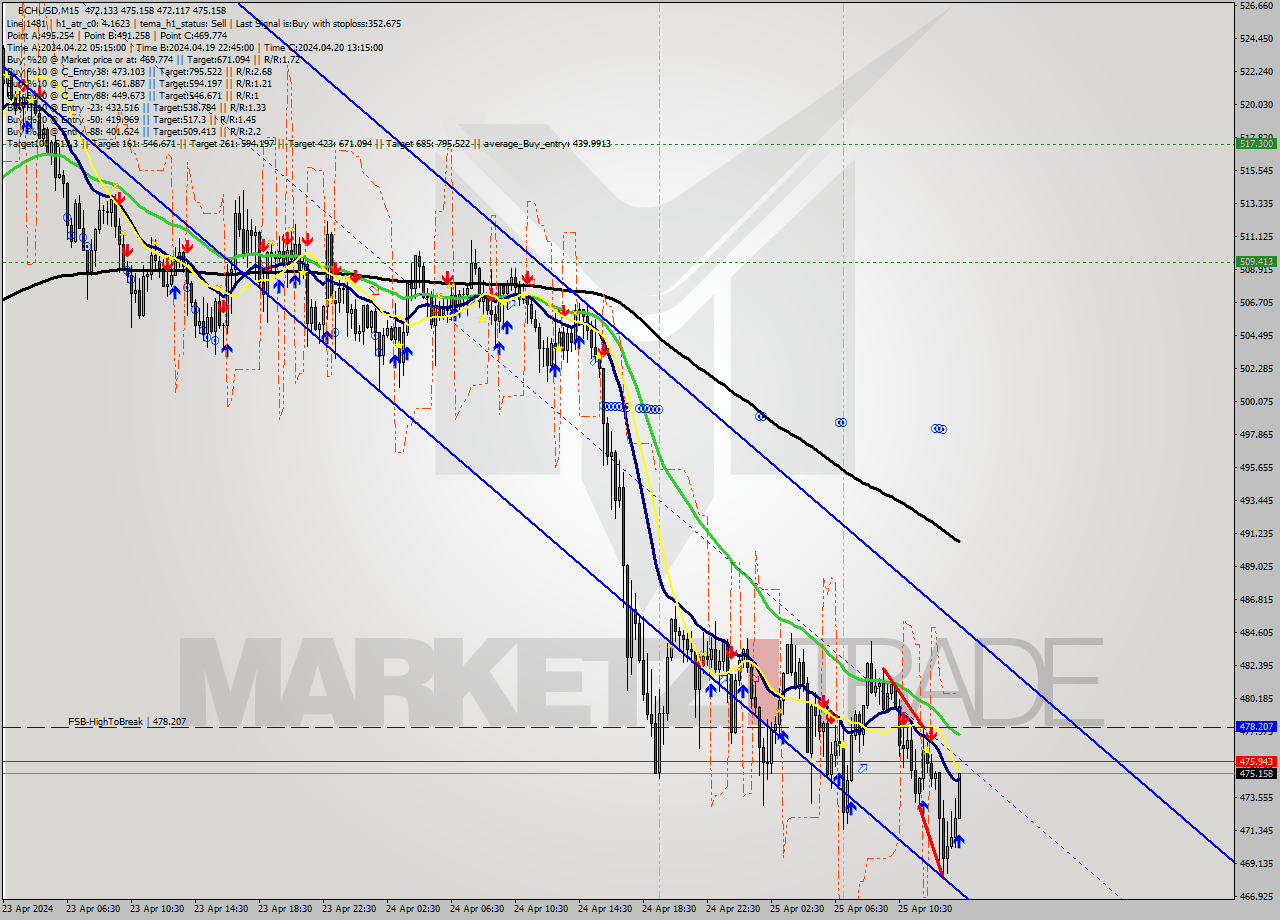The width and height of the screenshot is (1280, 920).
Task: Click the 'Target 423: 671.094' text
Action: (x=331, y=144)
